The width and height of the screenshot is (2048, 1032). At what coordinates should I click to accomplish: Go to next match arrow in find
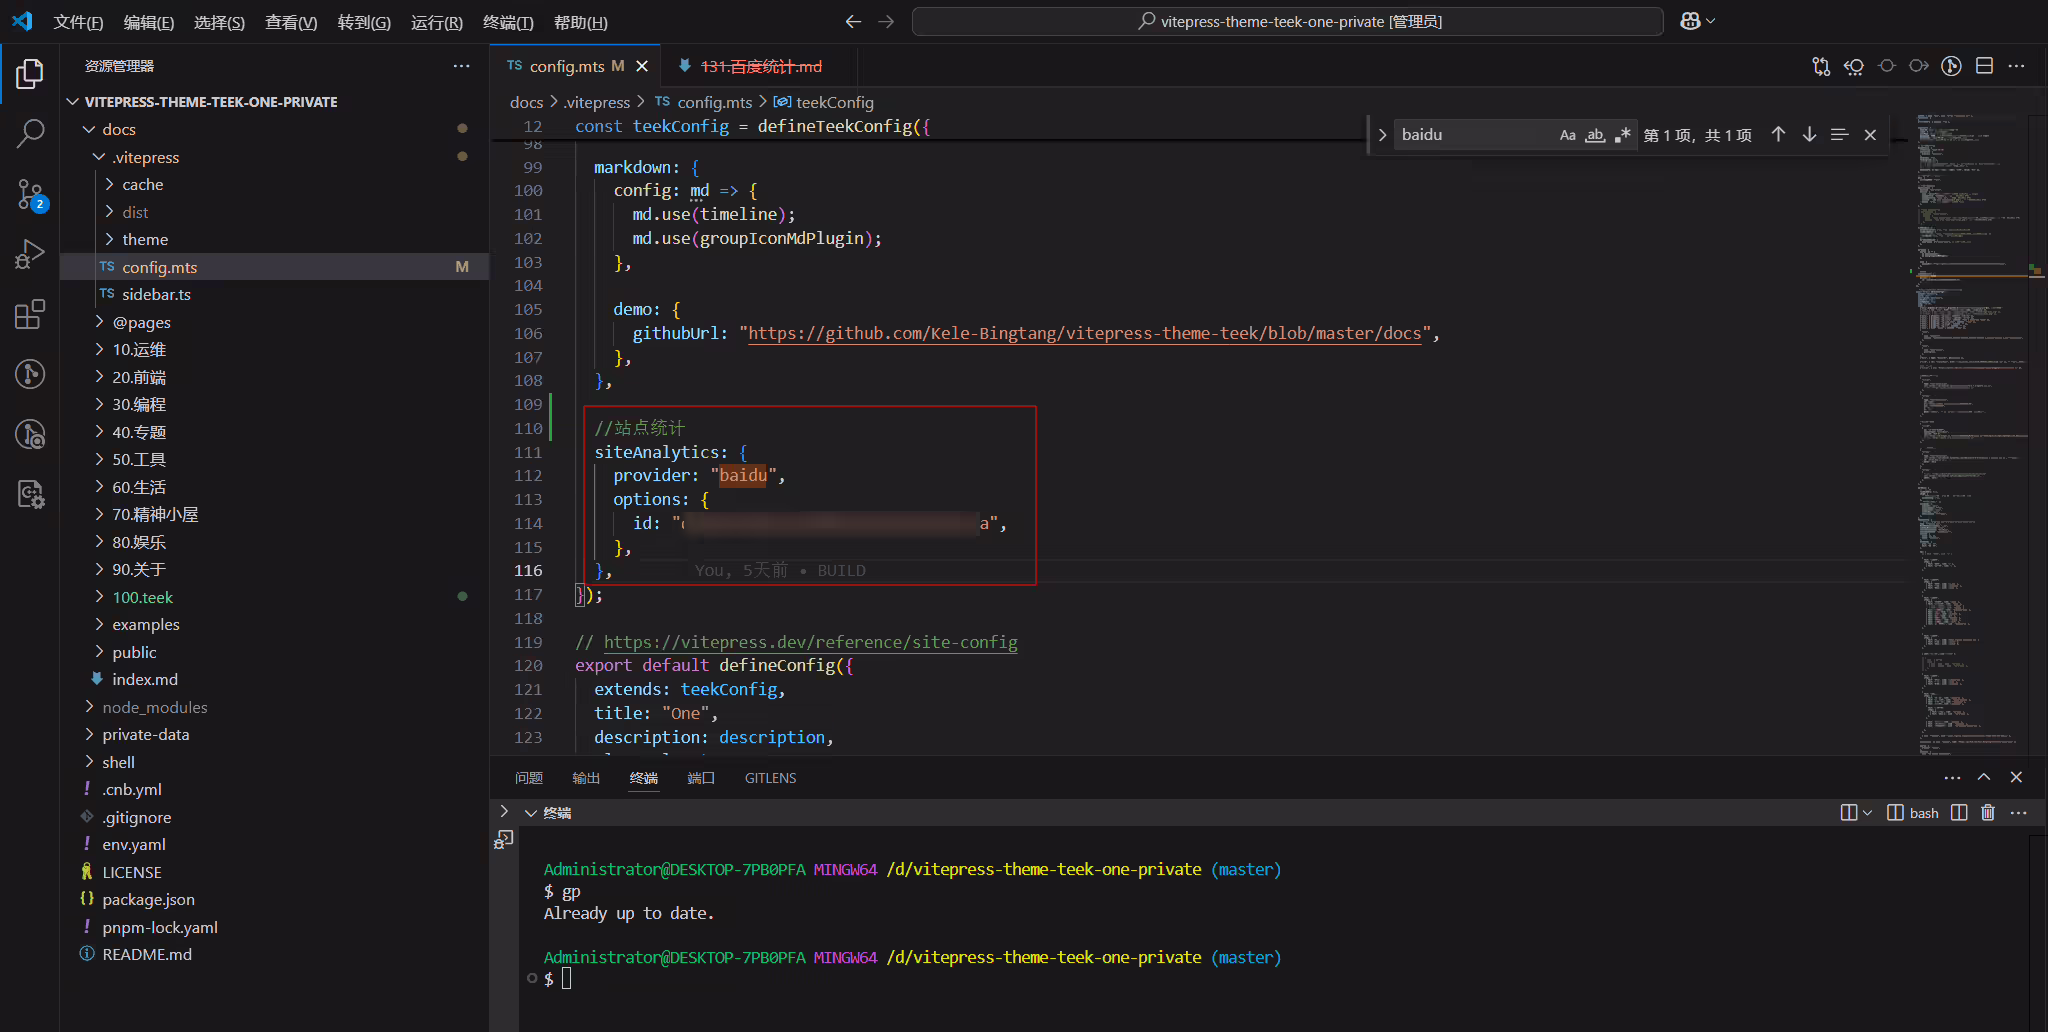point(1809,134)
